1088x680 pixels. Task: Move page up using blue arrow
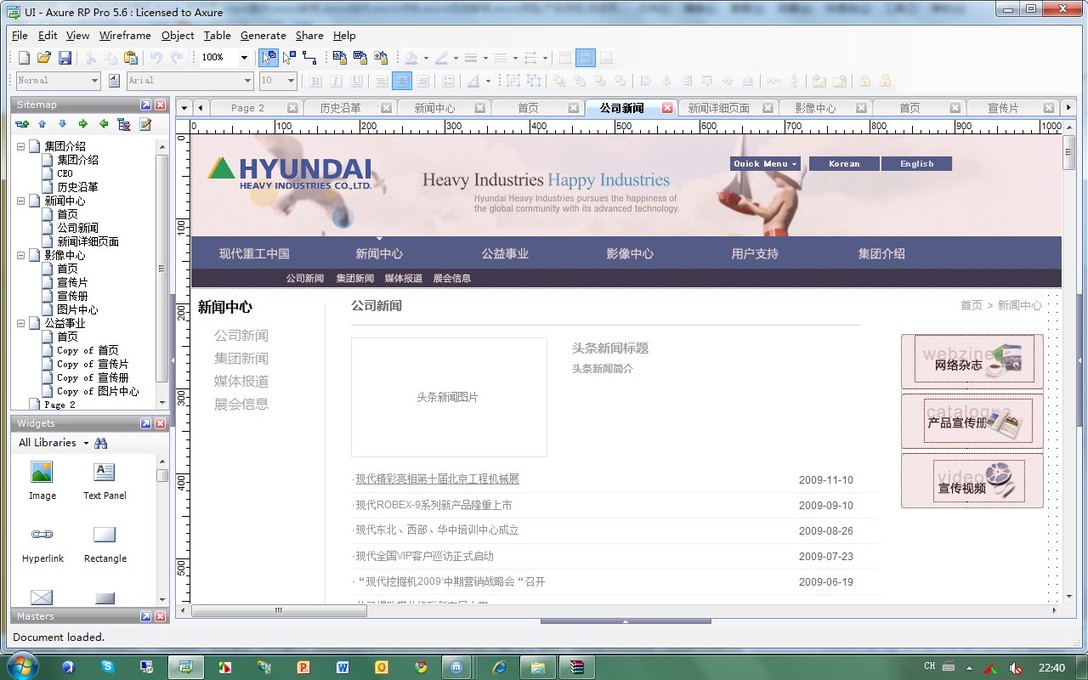tap(42, 124)
